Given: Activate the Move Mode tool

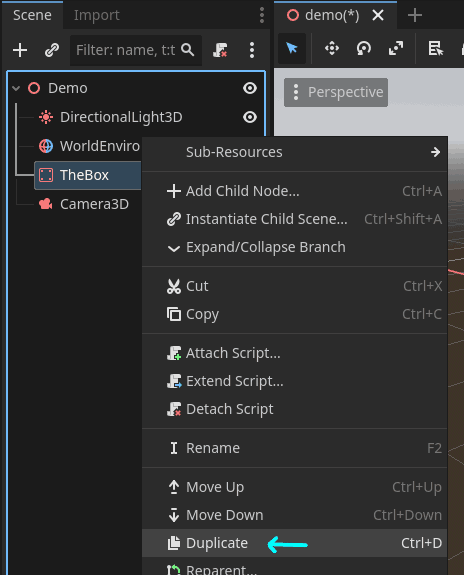Looking at the screenshot, I should 332,48.
